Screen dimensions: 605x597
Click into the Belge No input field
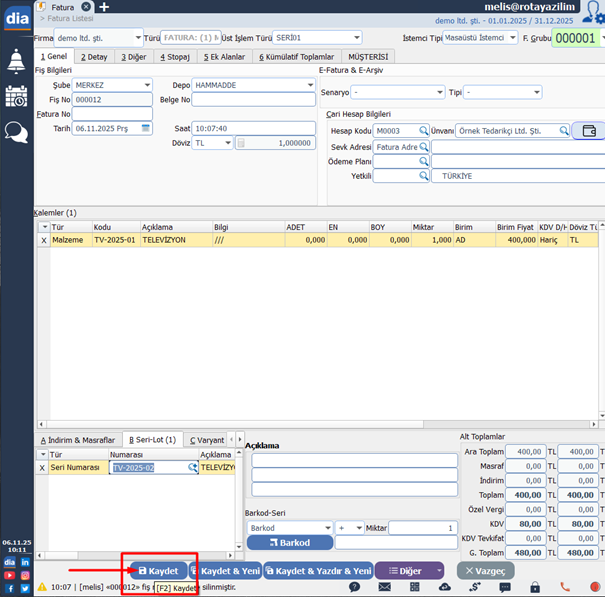(x=254, y=100)
